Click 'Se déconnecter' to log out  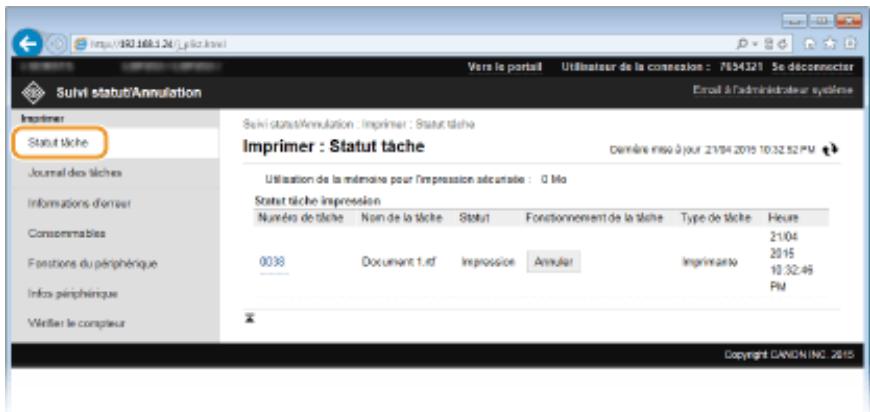(x=812, y=67)
